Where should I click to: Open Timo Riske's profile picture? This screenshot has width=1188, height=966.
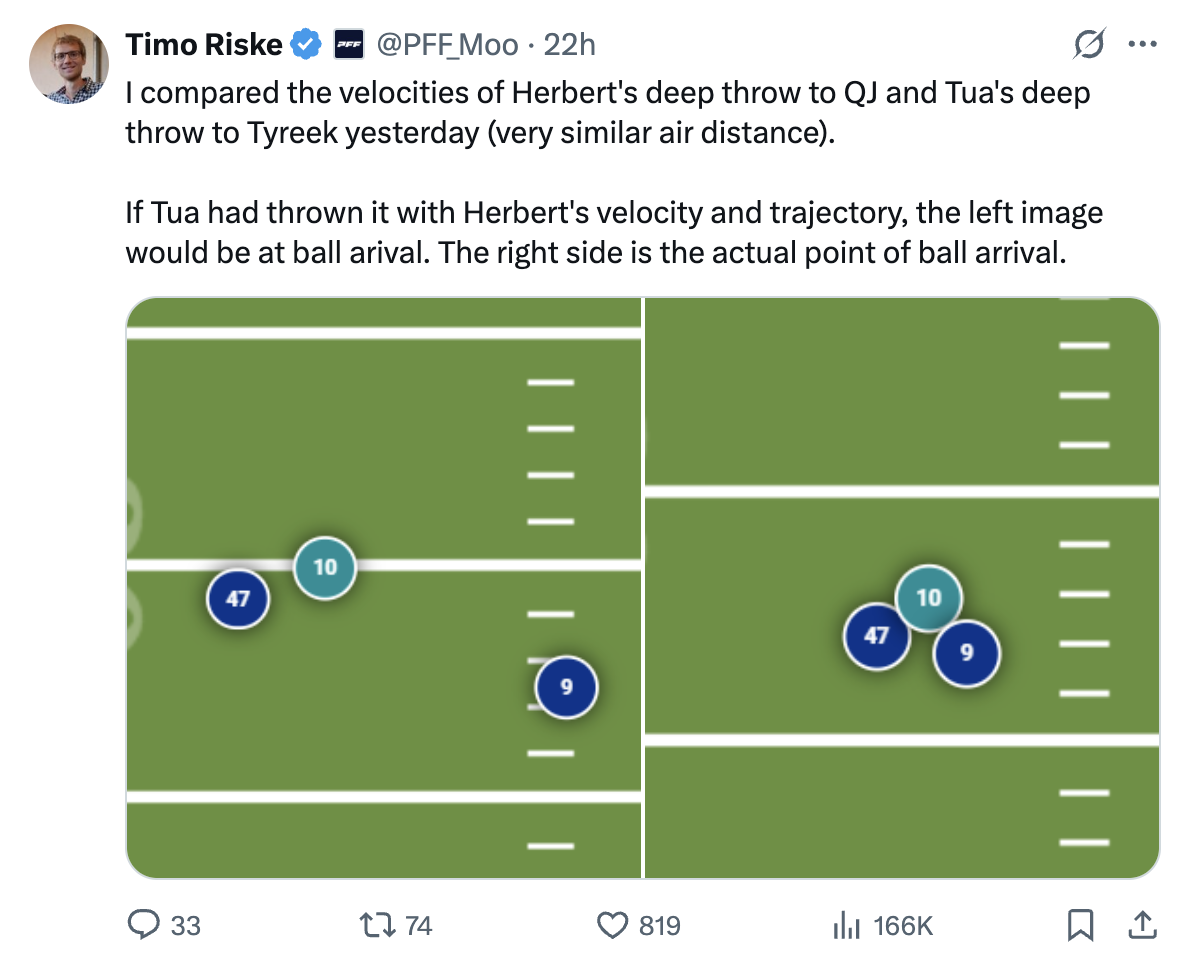click(69, 65)
